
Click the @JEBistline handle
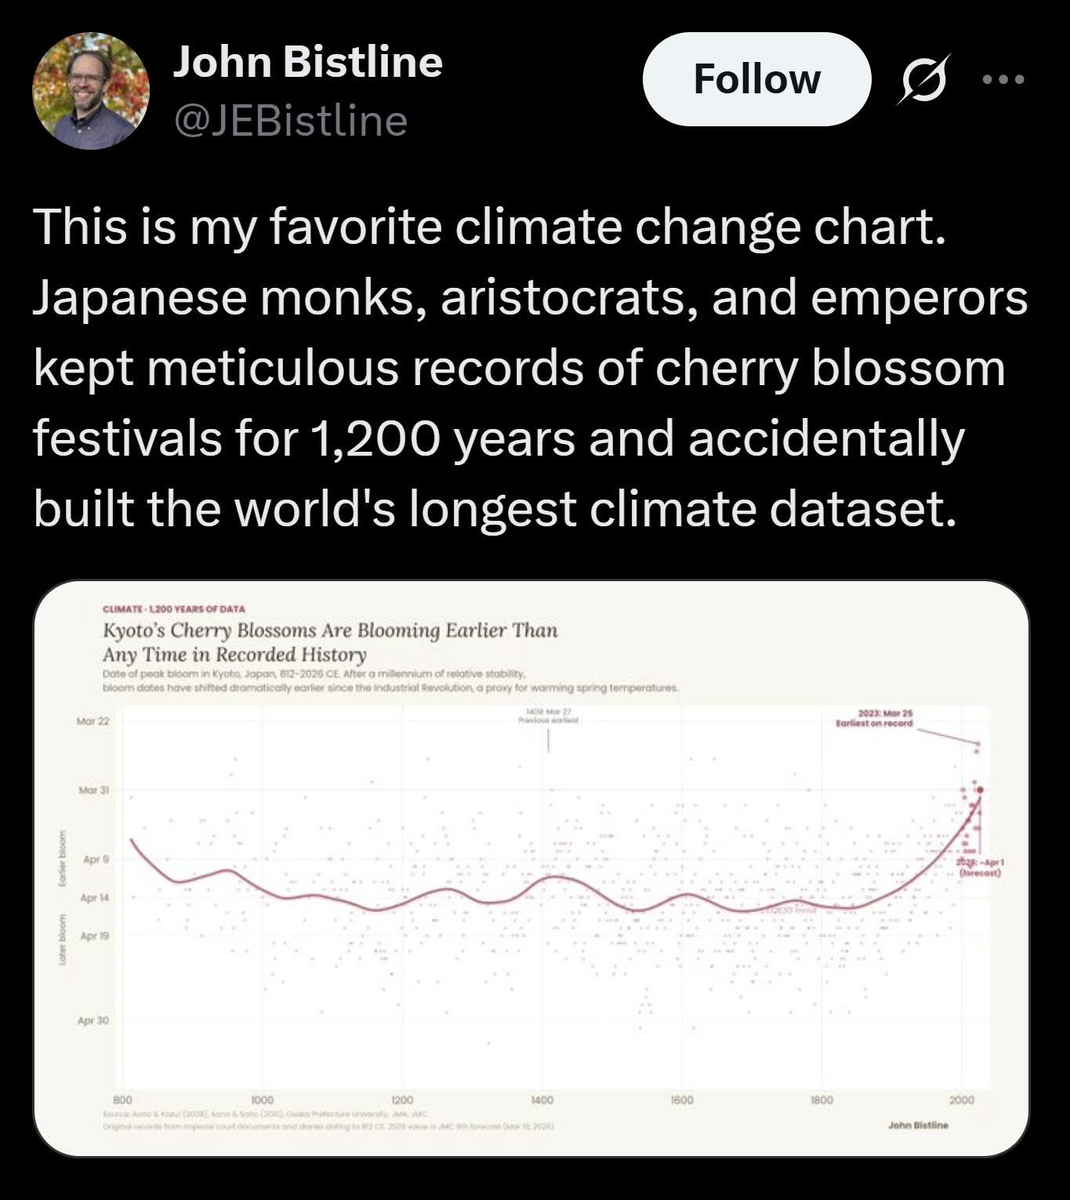tap(291, 121)
